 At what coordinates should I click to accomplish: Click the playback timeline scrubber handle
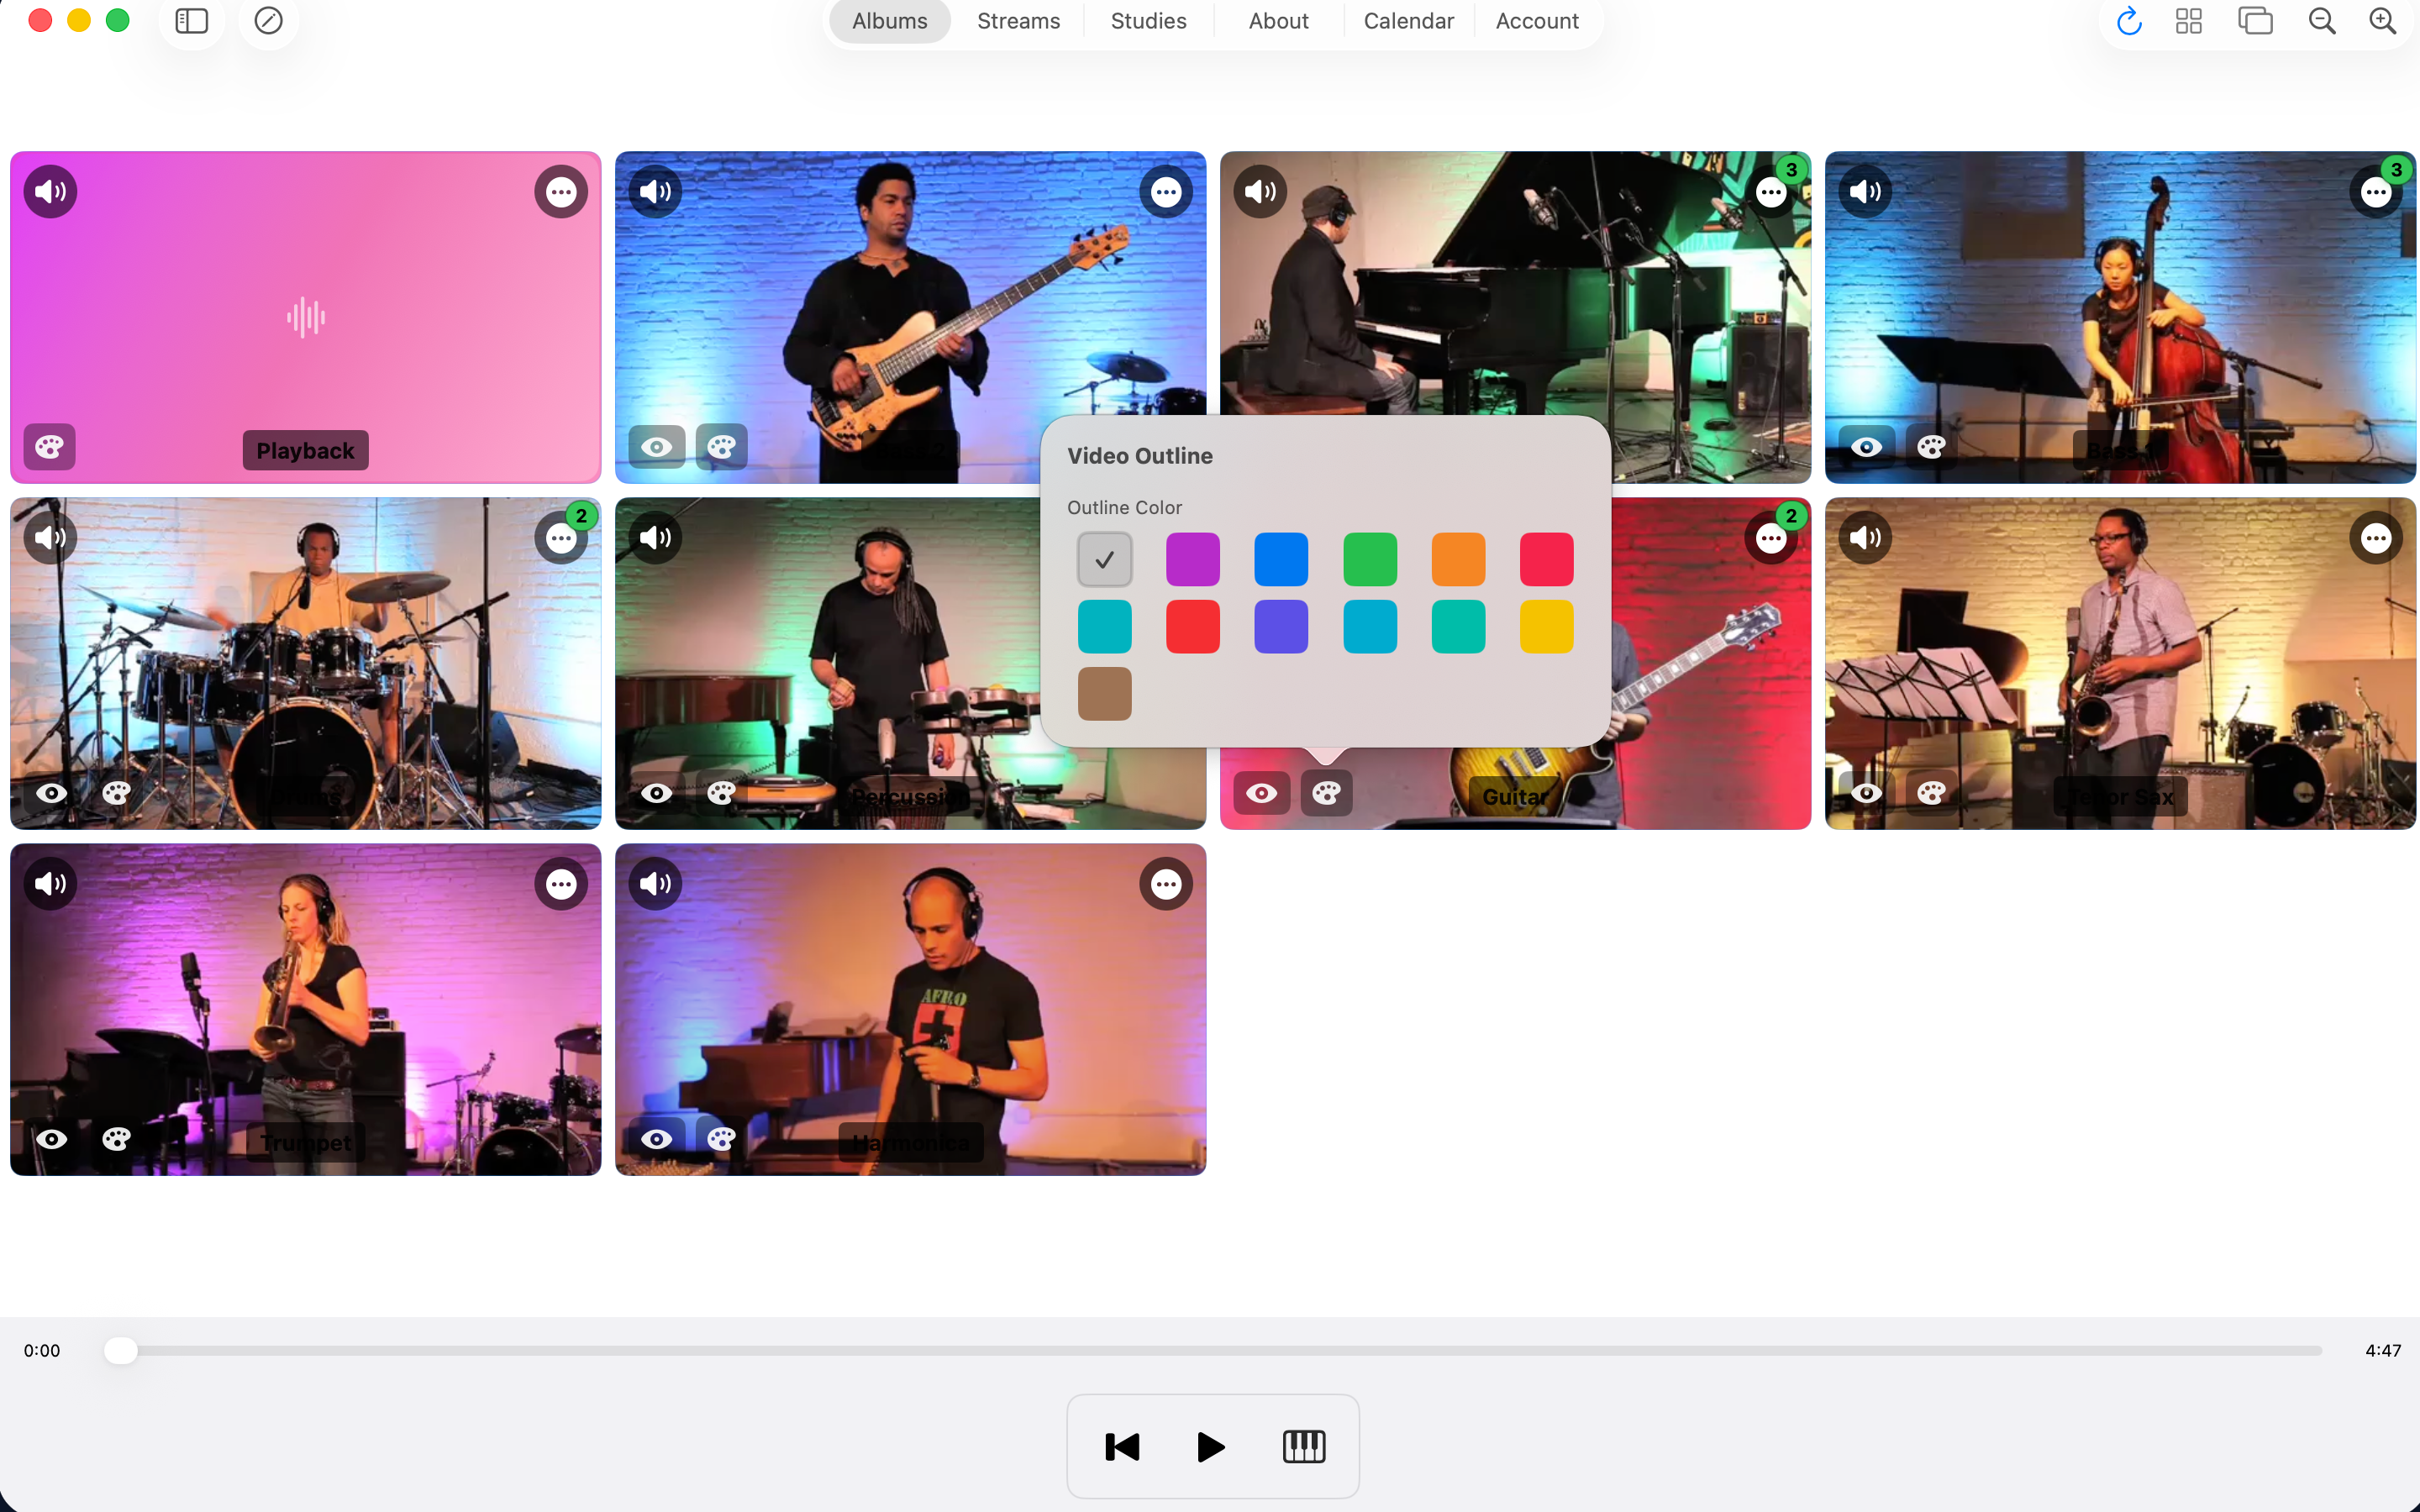pos(120,1350)
